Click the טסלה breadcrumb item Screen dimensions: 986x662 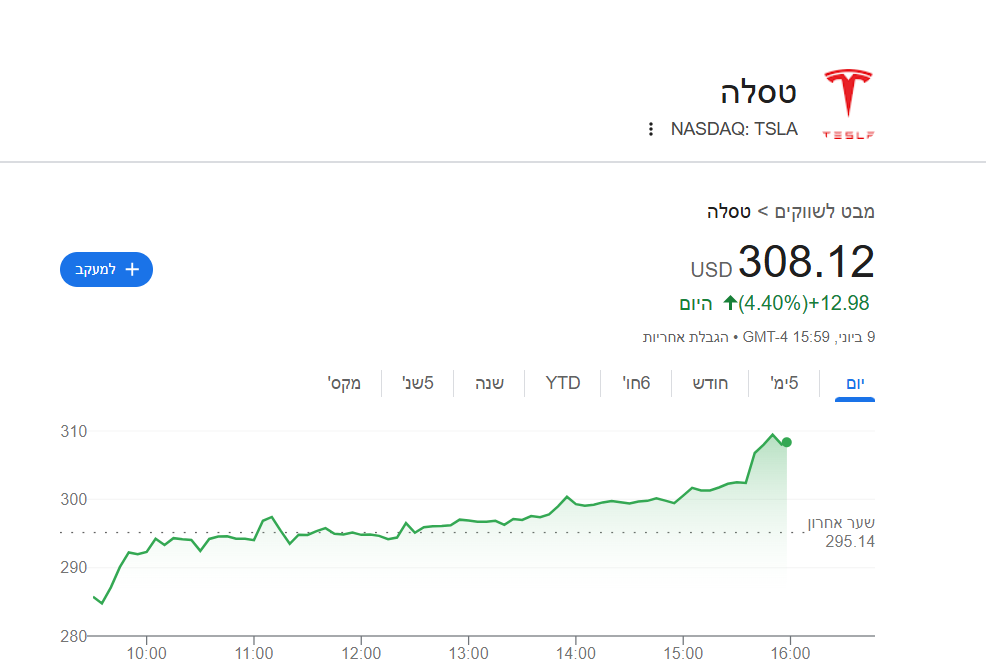pyautogui.click(x=731, y=212)
